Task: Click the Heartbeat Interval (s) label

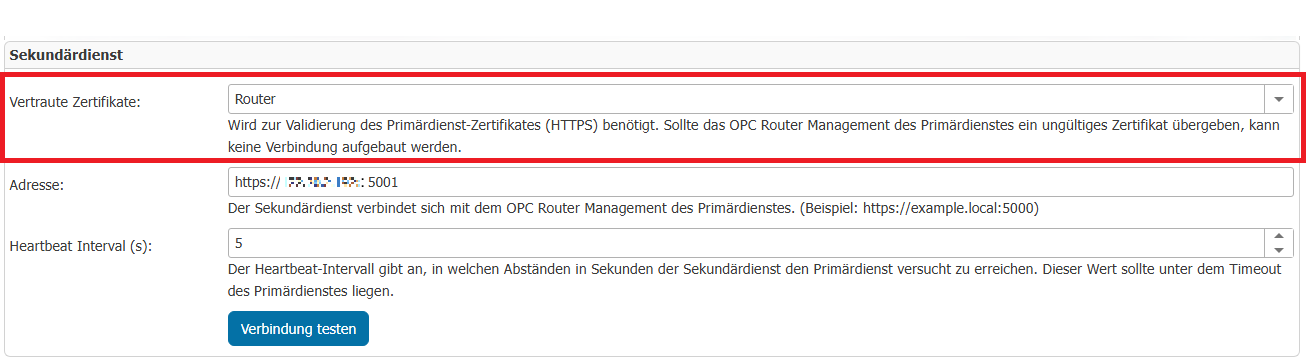Action: point(80,245)
